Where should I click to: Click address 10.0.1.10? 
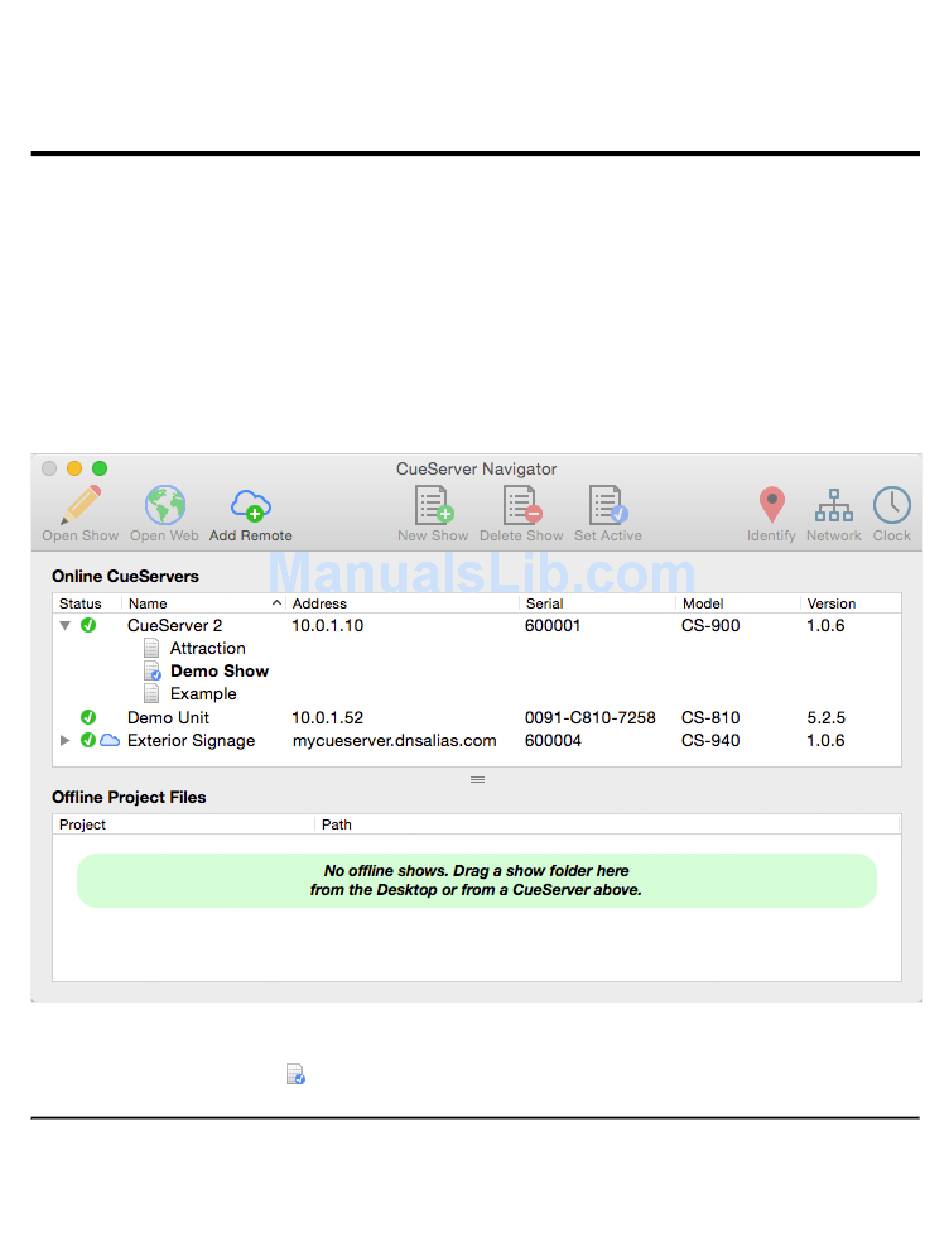pos(327,626)
